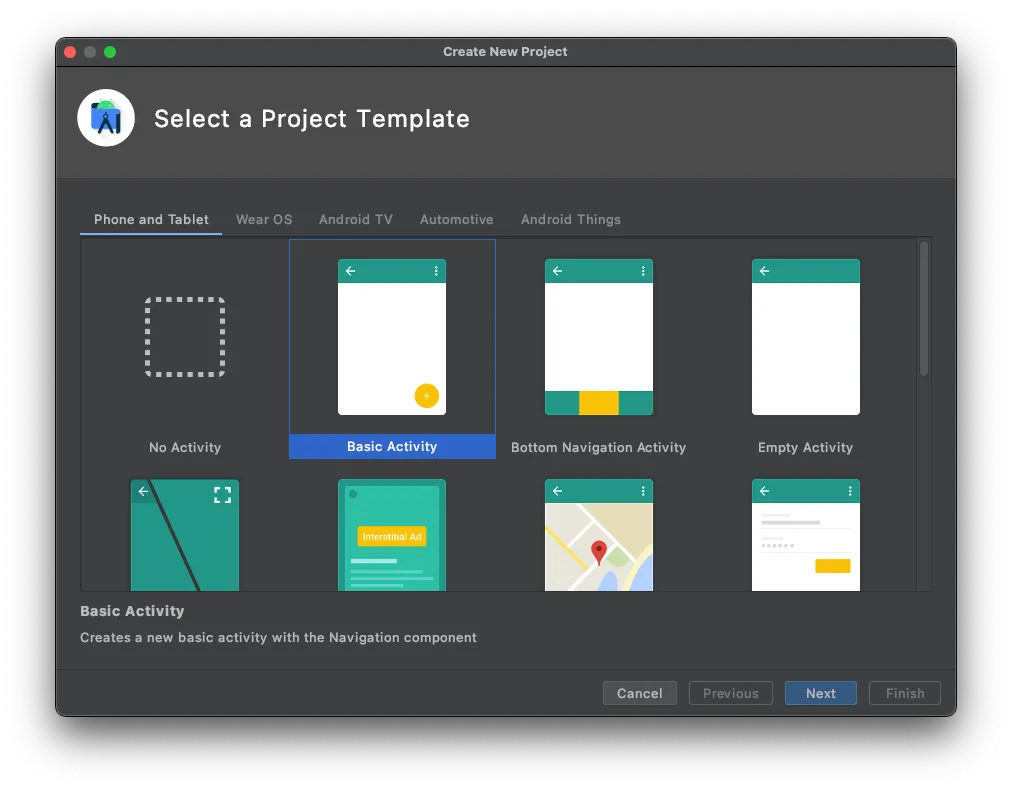
Task: Switch to Phone and Tablet tab
Action: click(x=151, y=219)
